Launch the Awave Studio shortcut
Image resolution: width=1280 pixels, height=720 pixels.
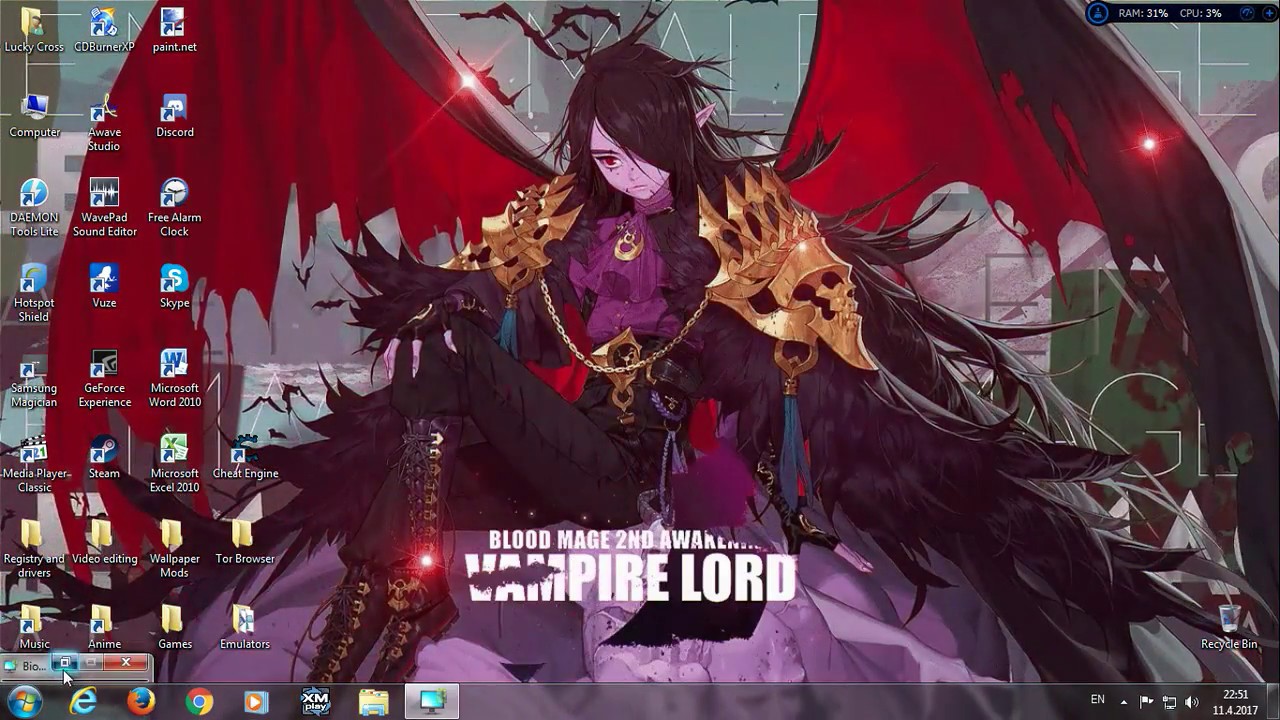[104, 122]
